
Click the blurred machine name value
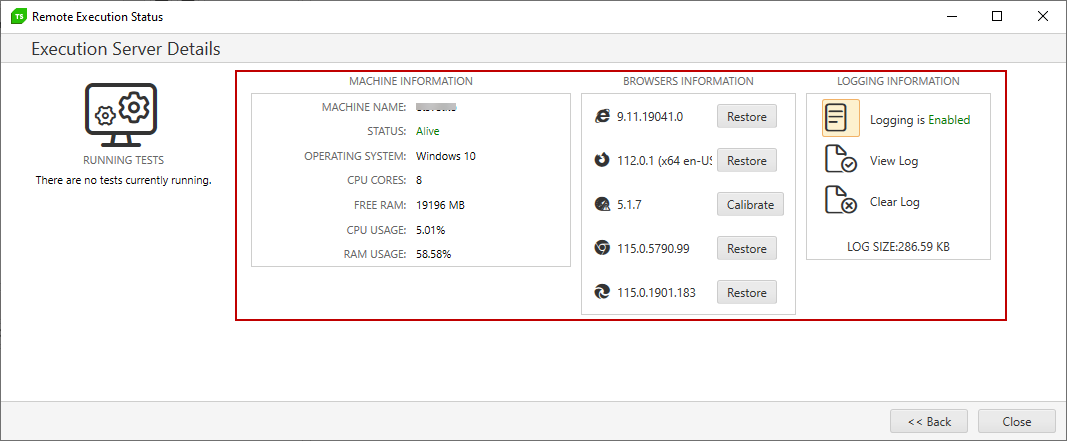coord(436,107)
